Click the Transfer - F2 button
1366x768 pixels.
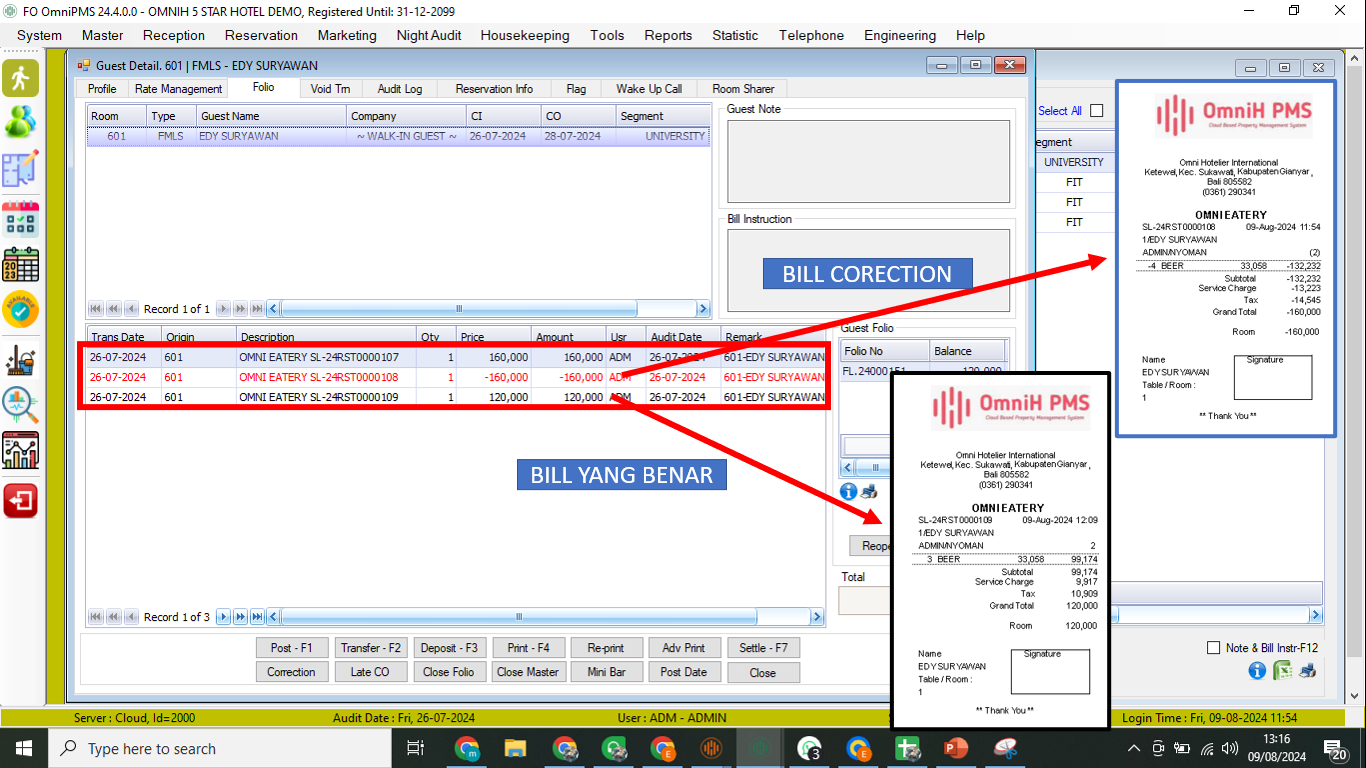click(370, 648)
